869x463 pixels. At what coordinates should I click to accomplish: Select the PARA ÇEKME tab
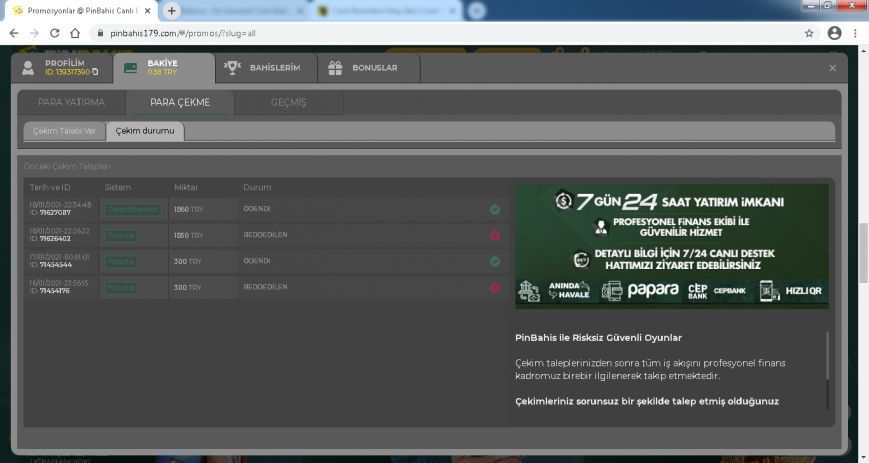point(180,103)
